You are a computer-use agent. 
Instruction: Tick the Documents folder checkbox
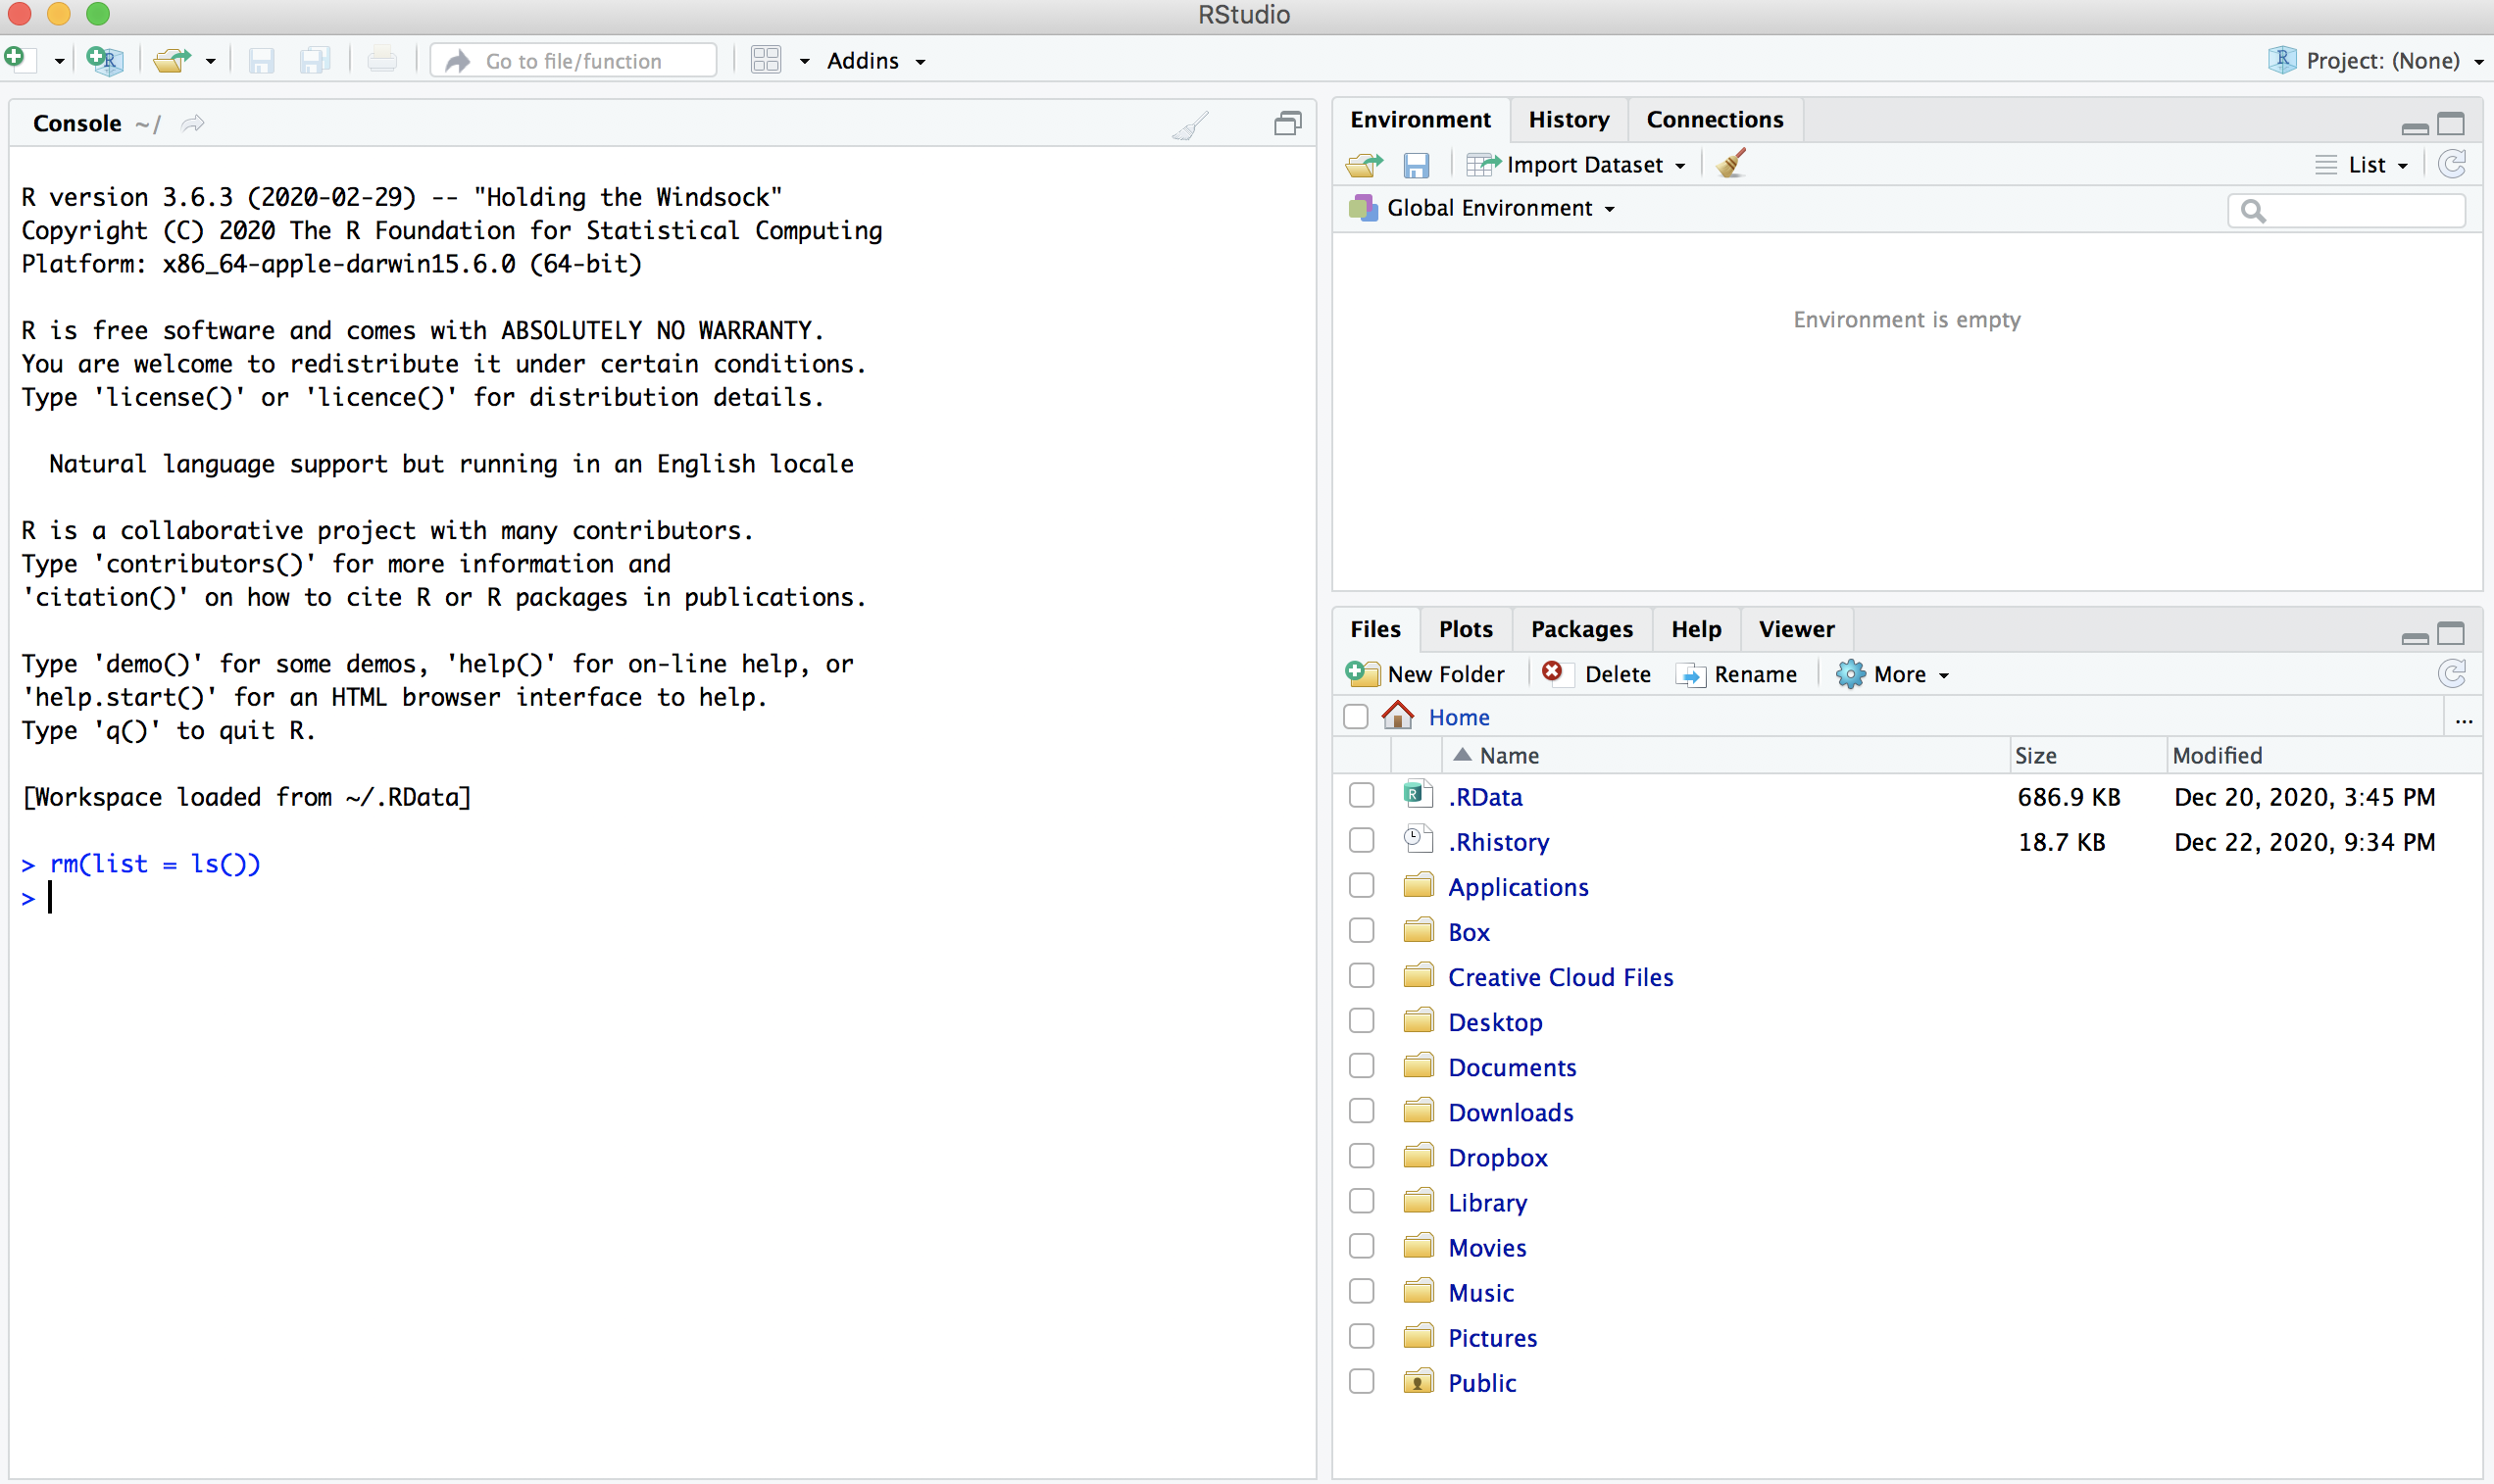pyautogui.click(x=1361, y=1066)
